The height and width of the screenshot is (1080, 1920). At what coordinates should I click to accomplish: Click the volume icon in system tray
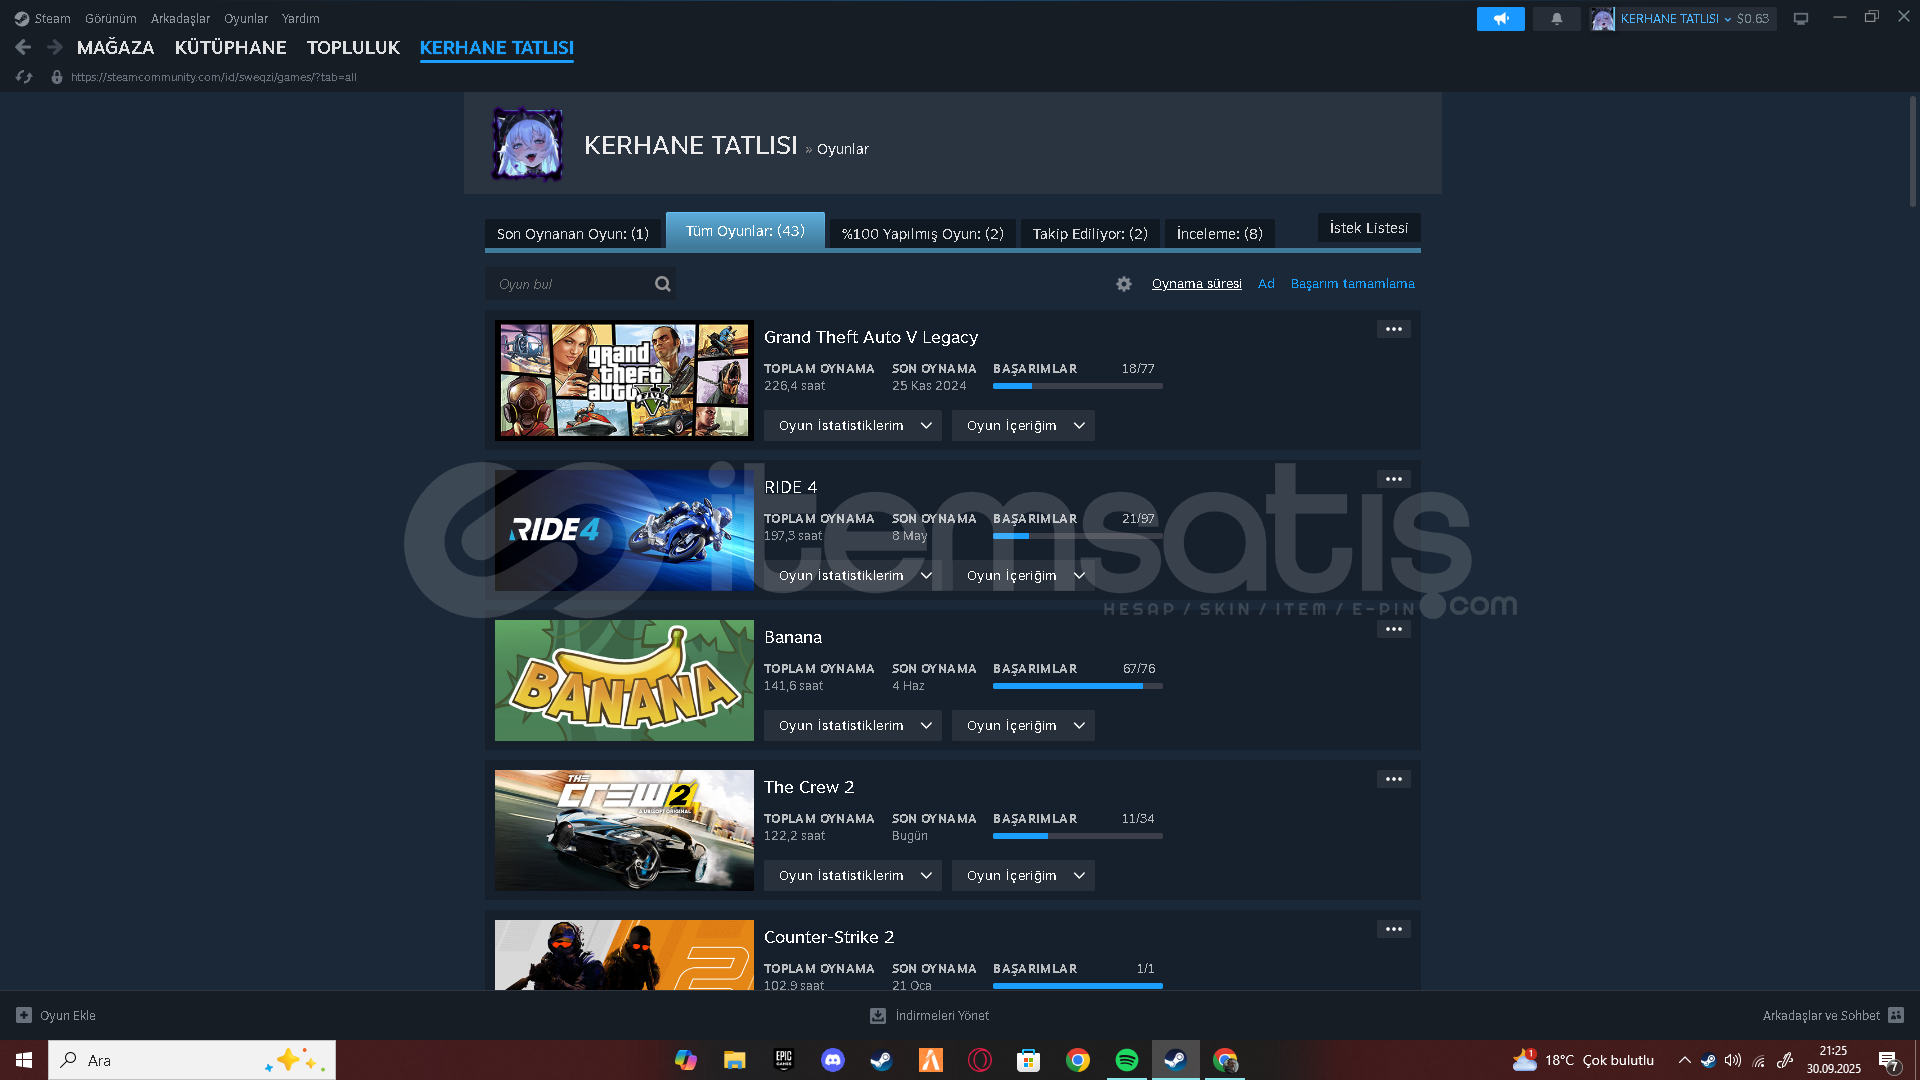tap(1733, 1060)
